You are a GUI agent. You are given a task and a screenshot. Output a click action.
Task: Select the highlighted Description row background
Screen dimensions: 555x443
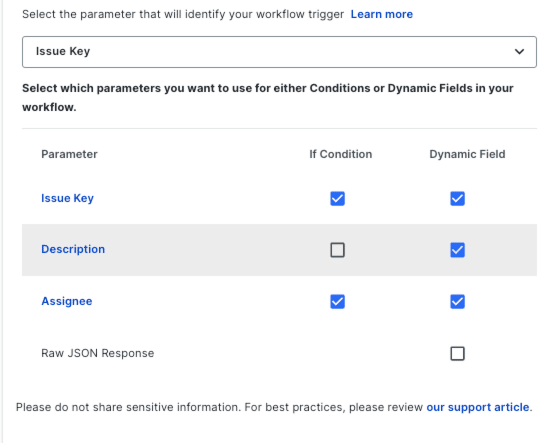[279, 250]
